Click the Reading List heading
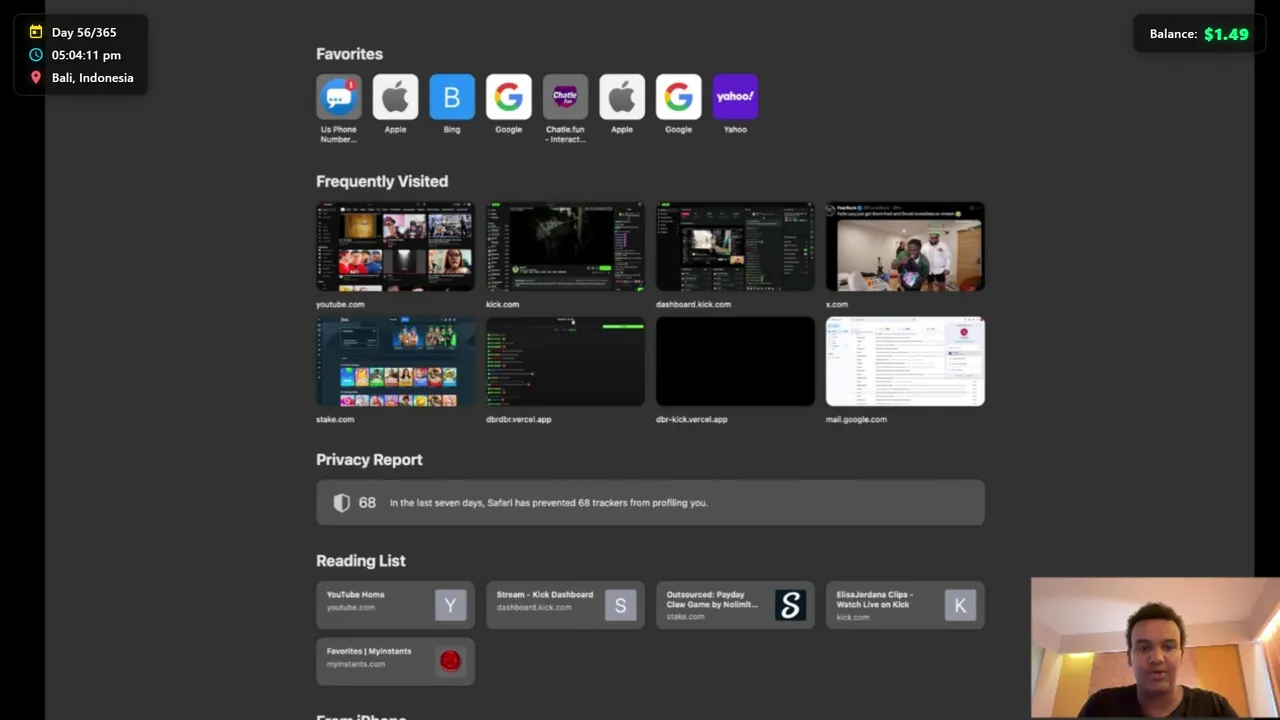The height and width of the screenshot is (720, 1280). pyautogui.click(x=361, y=561)
